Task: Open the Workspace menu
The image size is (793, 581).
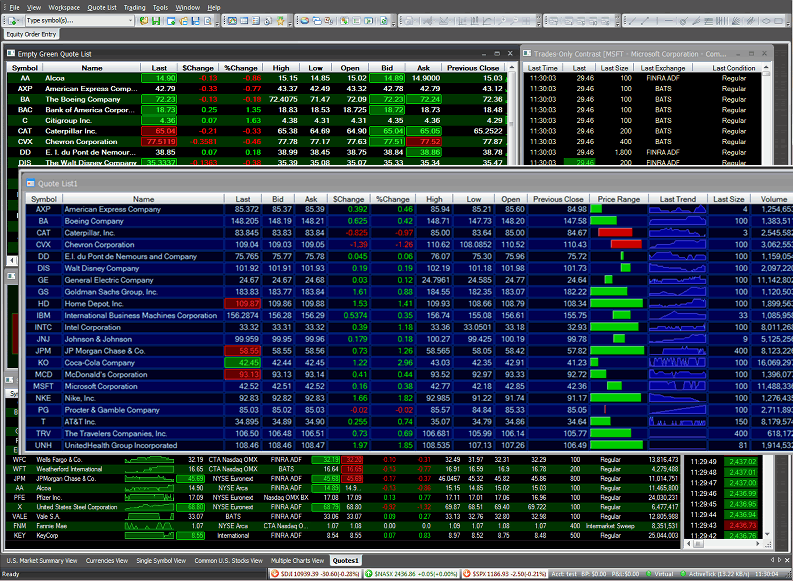Action: click(x=64, y=8)
